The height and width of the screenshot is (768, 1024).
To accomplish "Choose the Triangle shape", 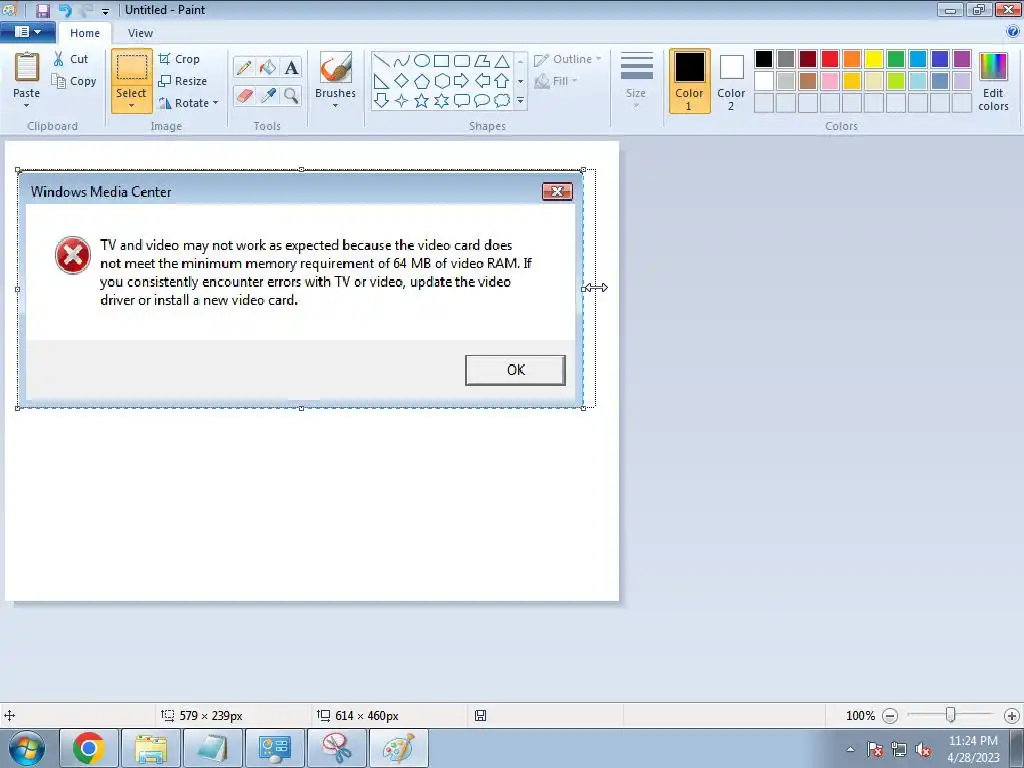I will 502,61.
